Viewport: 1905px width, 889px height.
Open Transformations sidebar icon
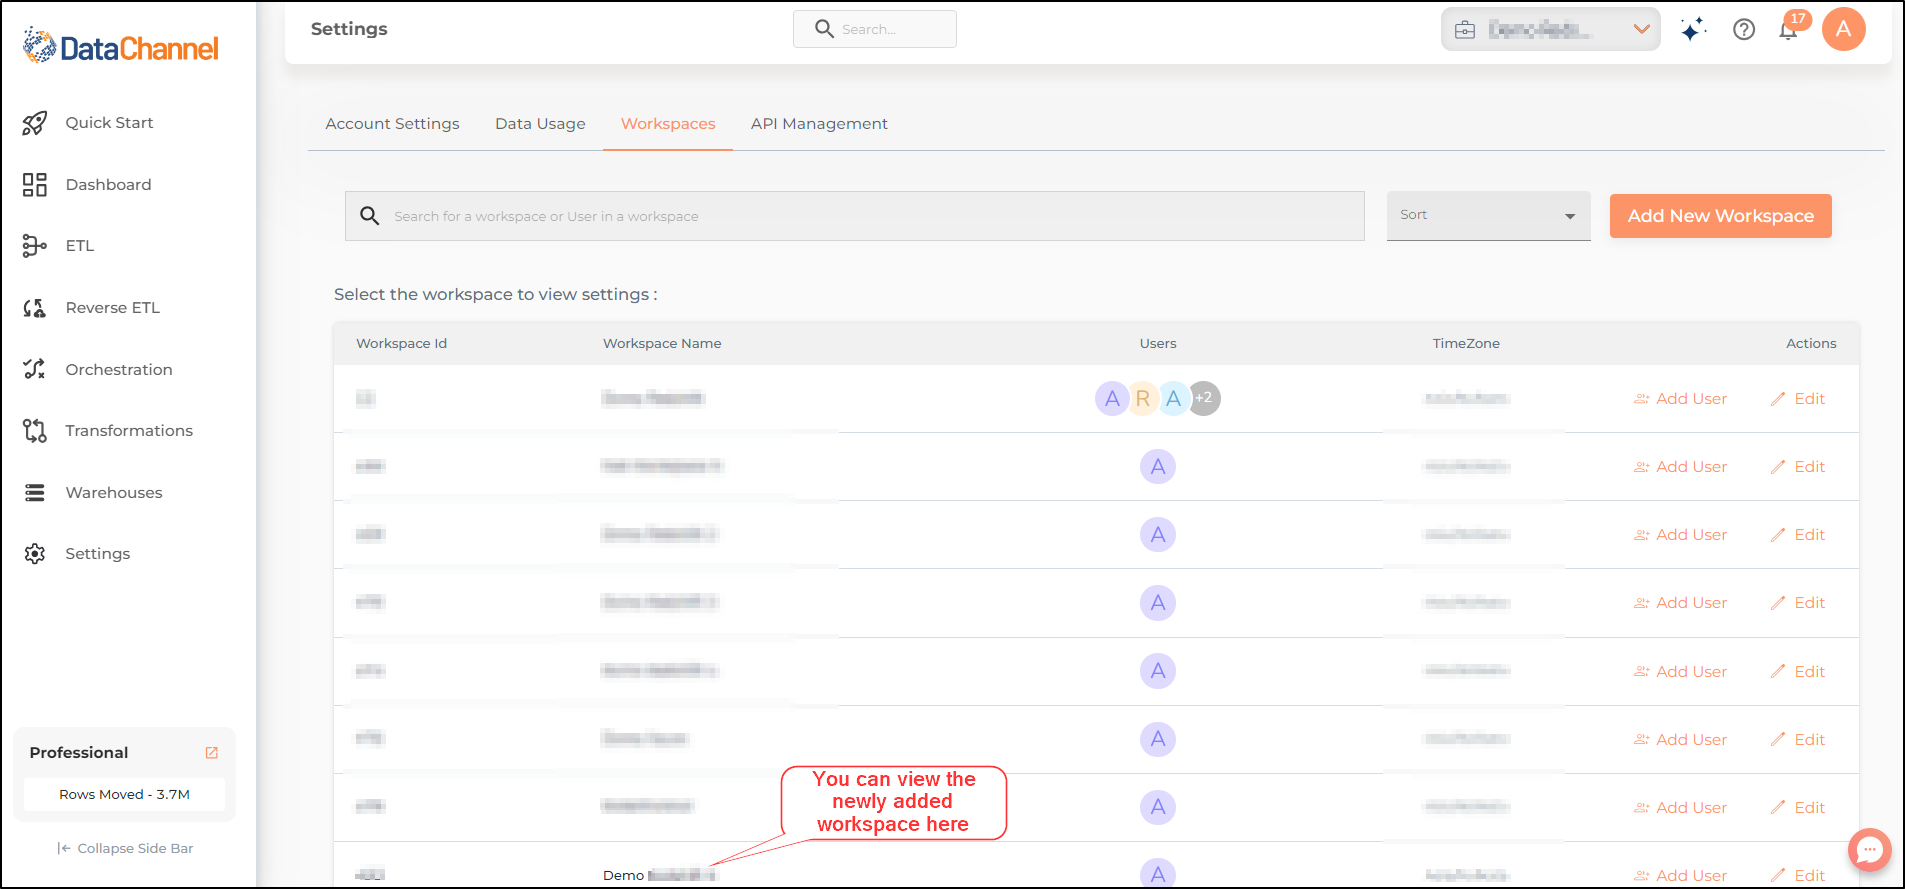point(35,431)
